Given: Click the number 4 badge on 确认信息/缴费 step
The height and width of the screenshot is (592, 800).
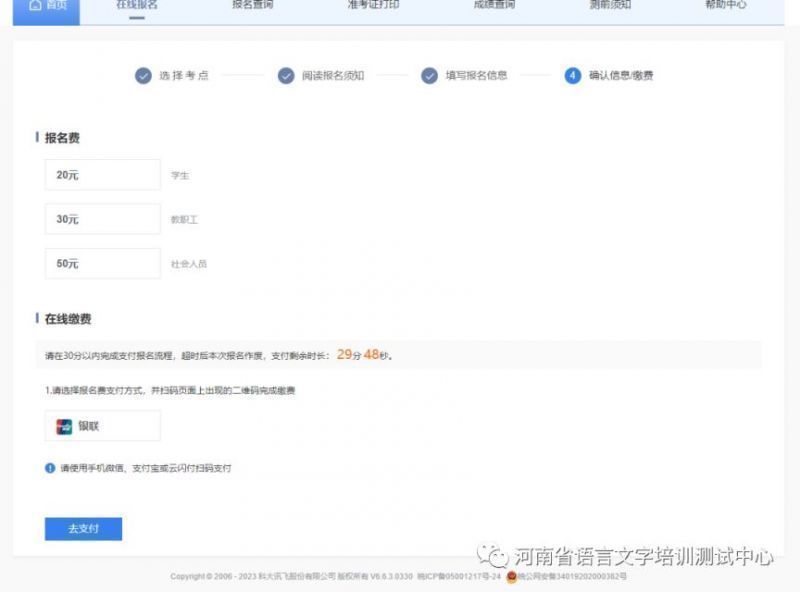Looking at the screenshot, I should tap(572, 74).
